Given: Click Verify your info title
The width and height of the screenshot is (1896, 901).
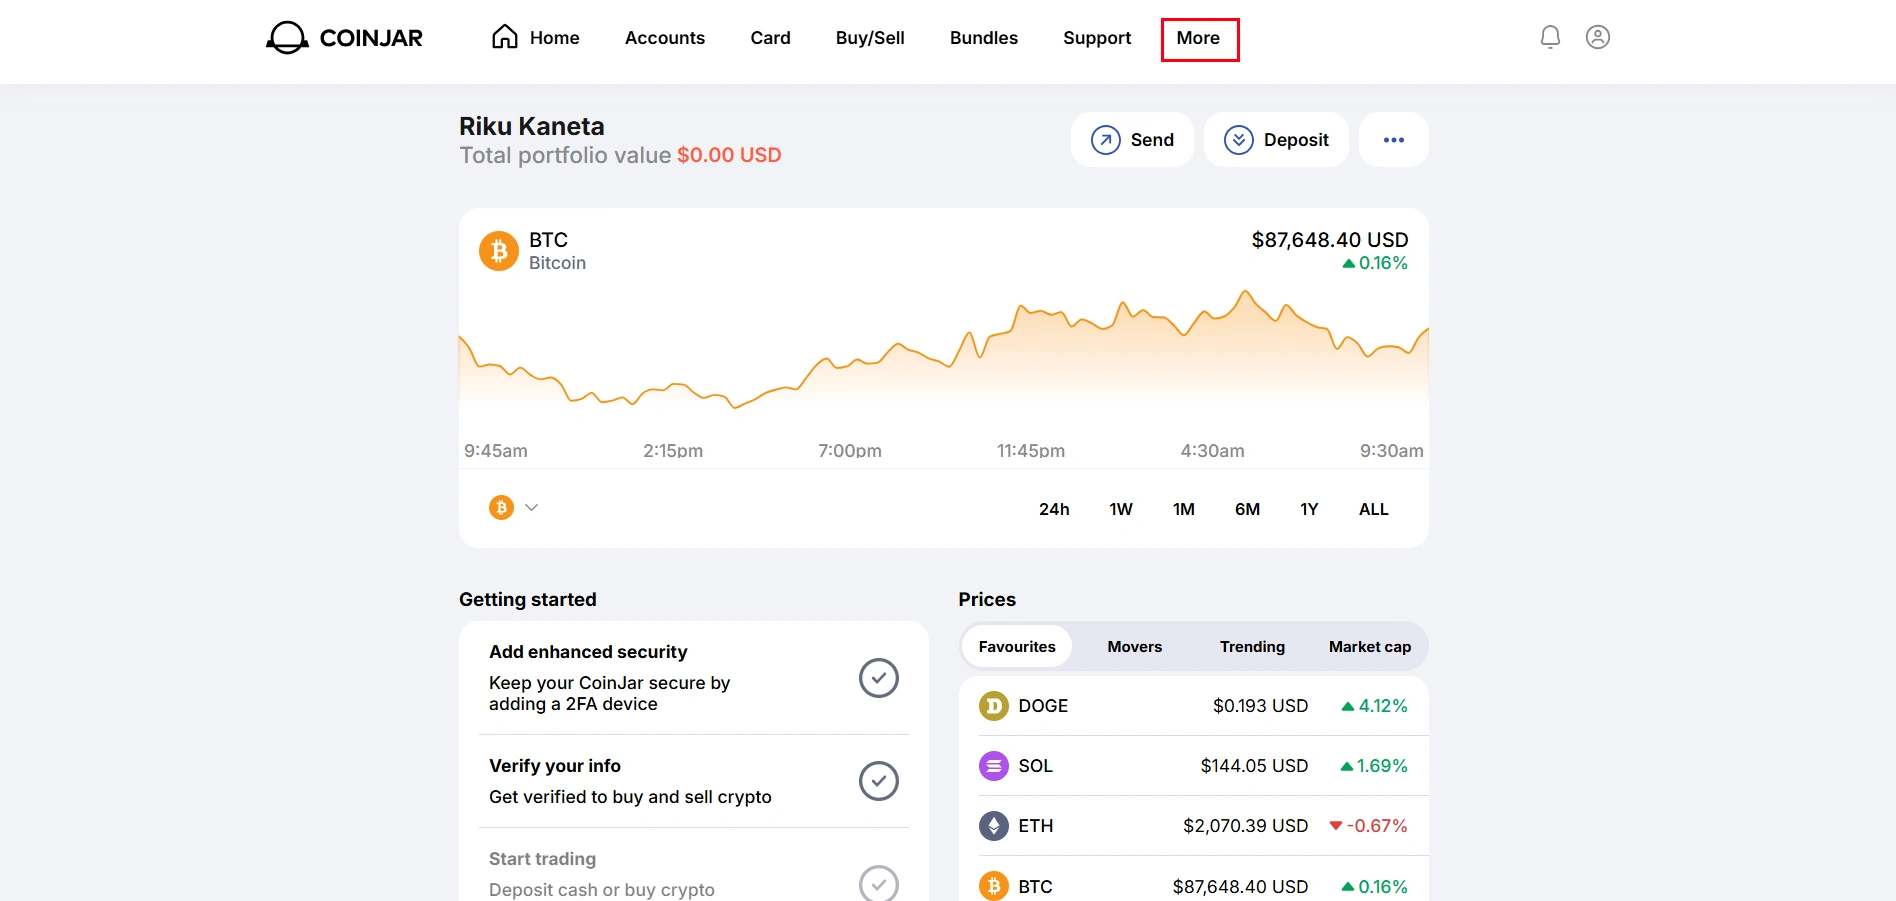Looking at the screenshot, I should click(555, 766).
